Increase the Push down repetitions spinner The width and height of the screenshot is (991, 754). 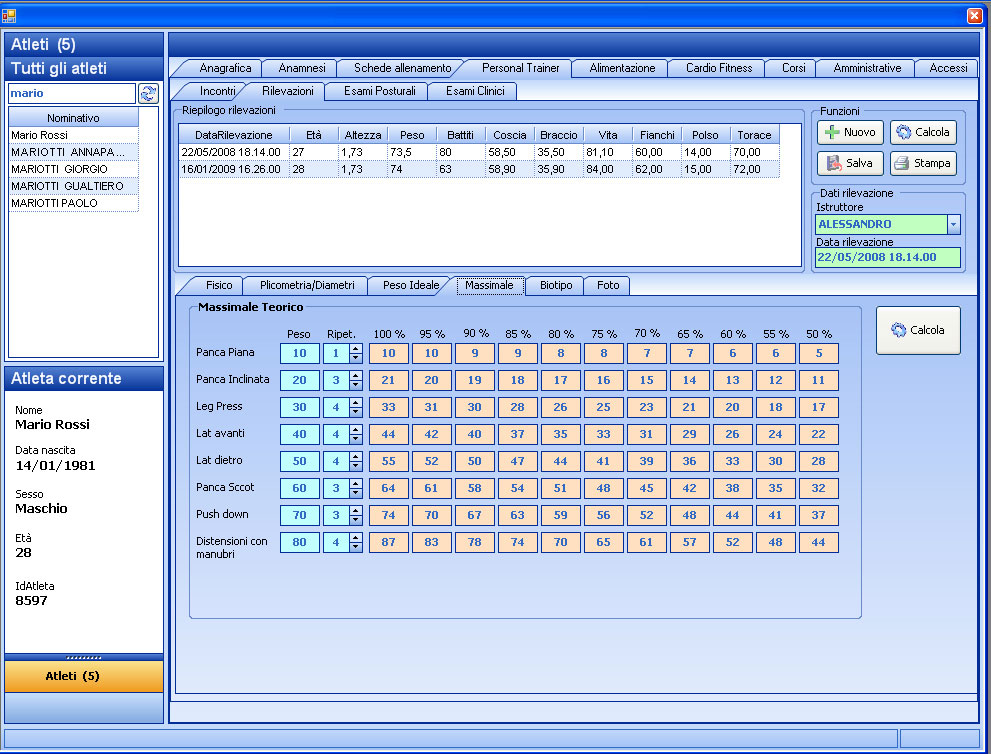(x=355, y=511)
